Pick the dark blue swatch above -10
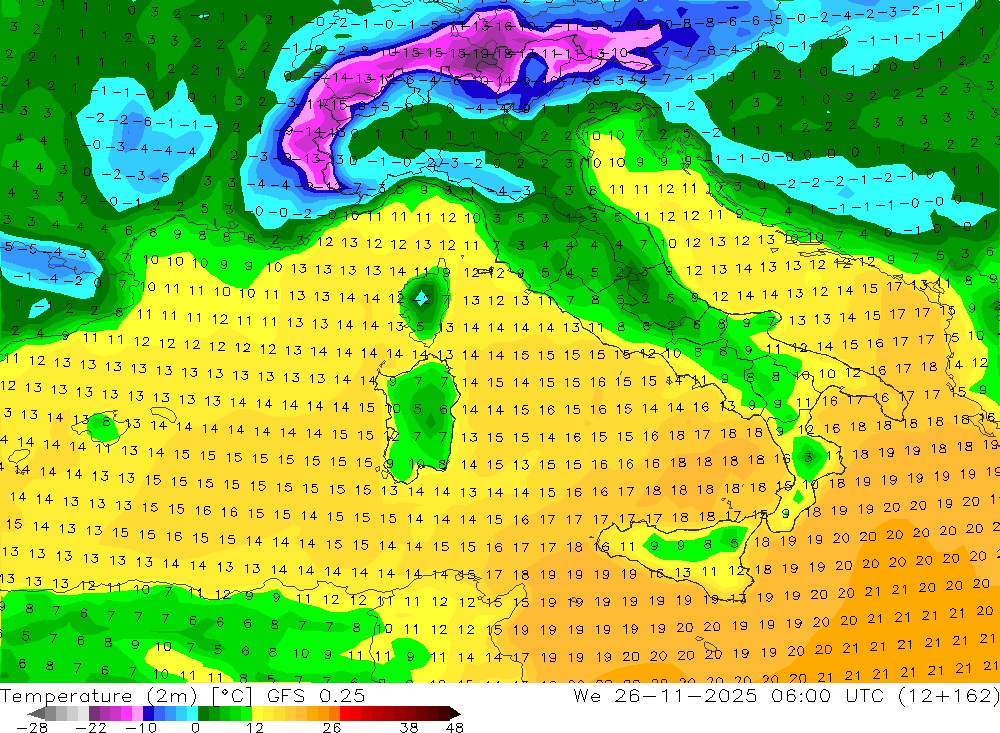The height and width of the screenshot is (733, 1000). pos(148,713)
